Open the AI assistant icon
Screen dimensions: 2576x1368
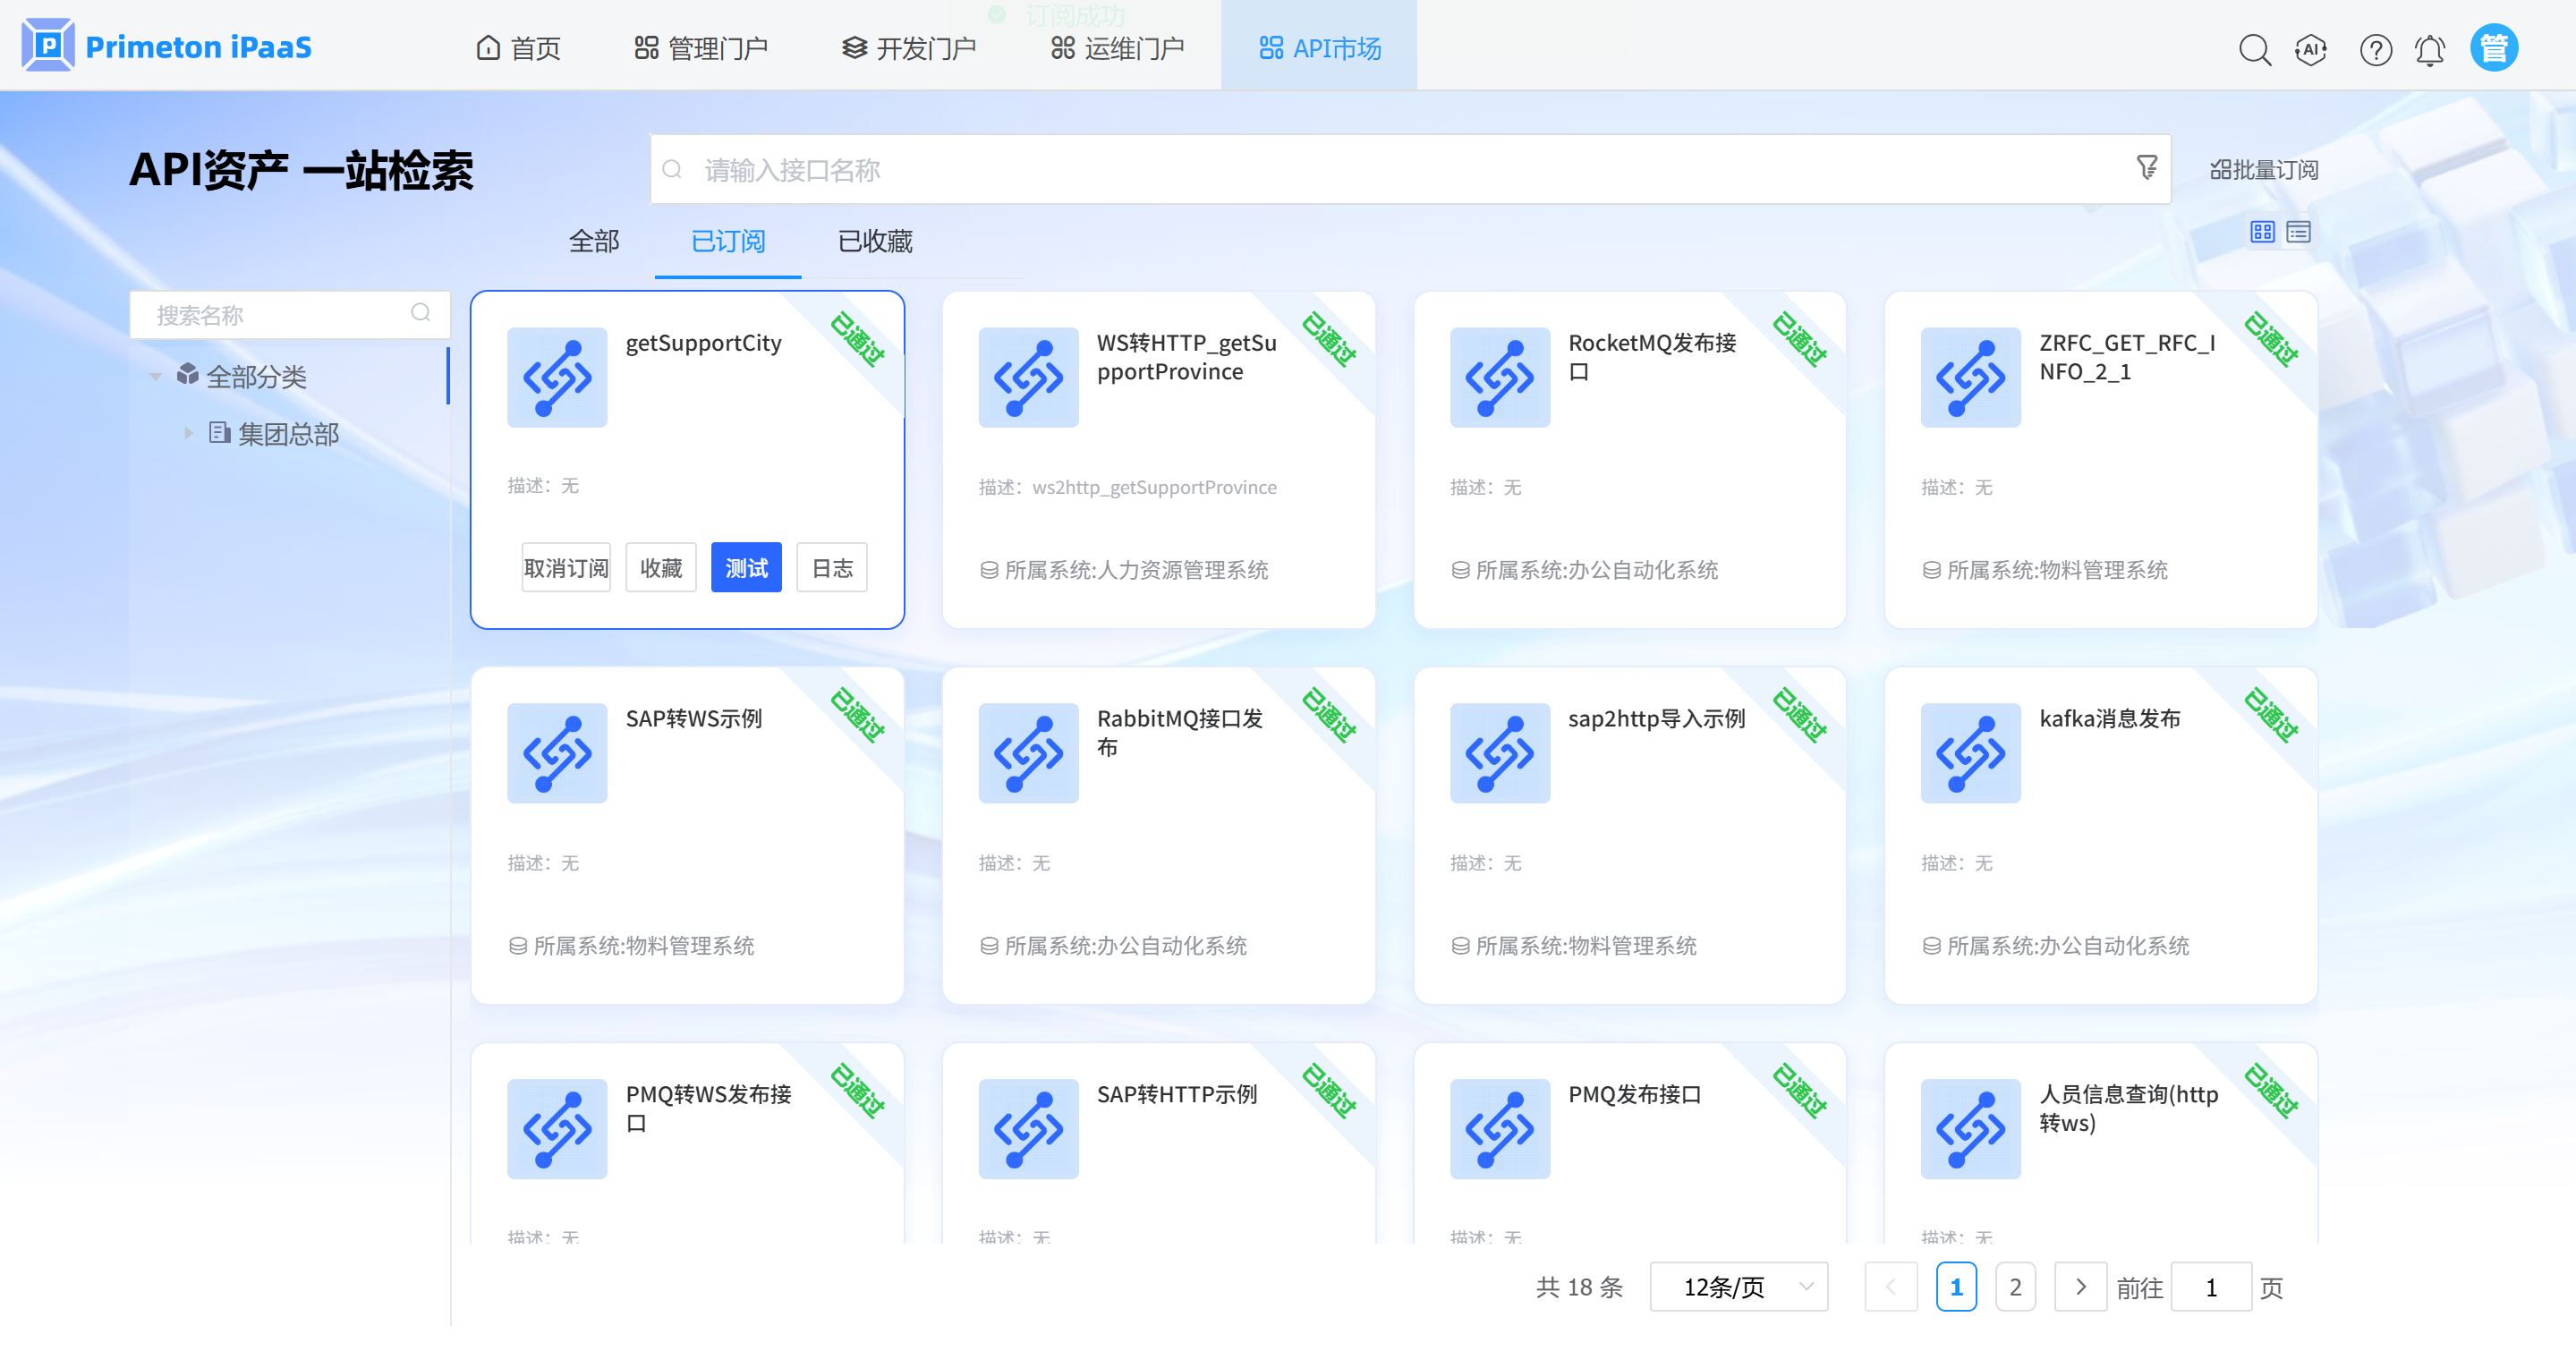pos(2310,48)
